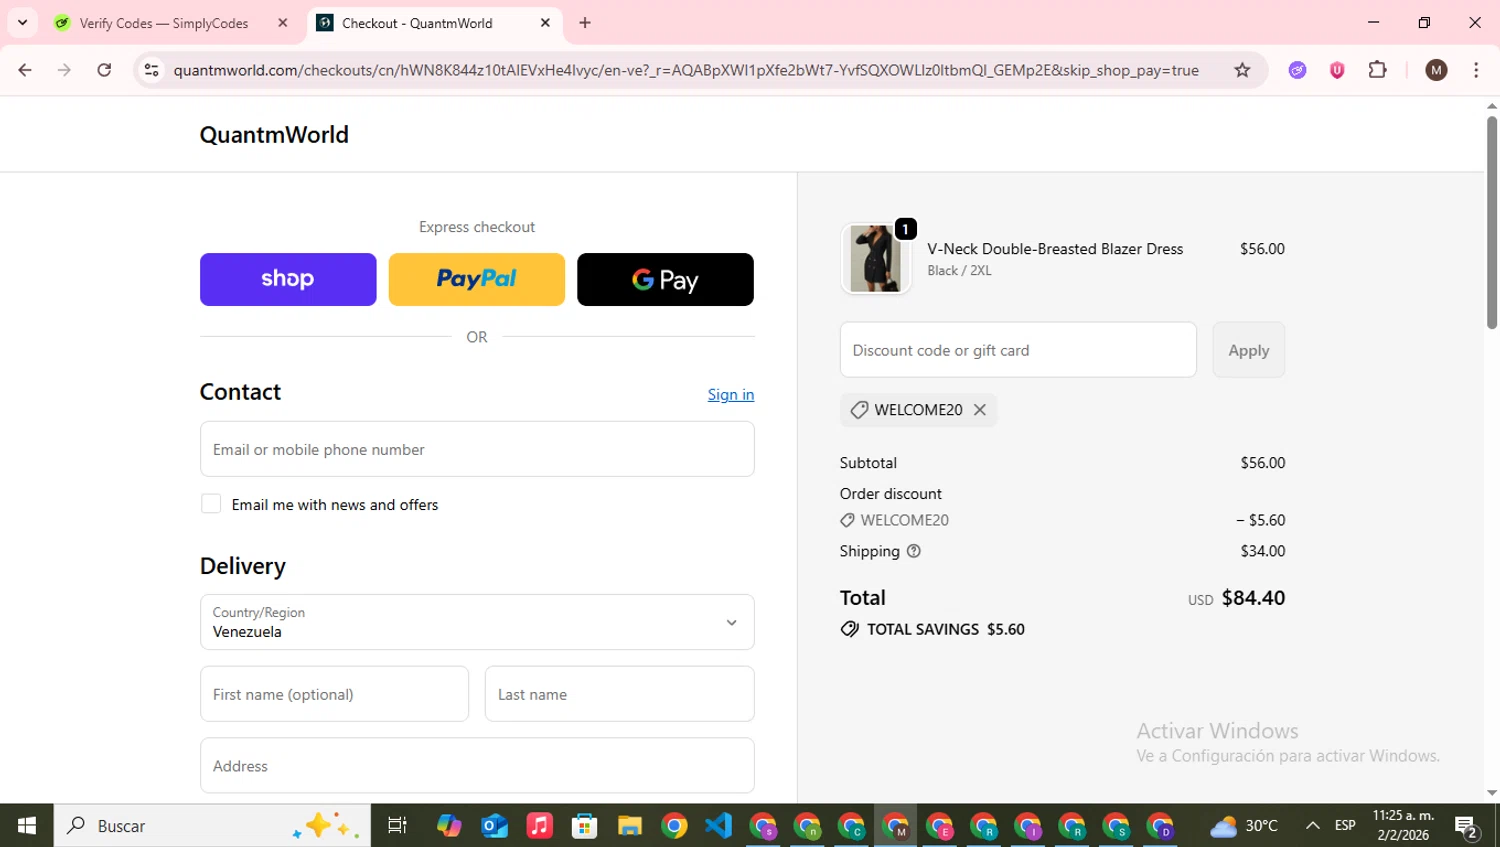
Task: View site information icon in address bar
Action: click(151, 70)
